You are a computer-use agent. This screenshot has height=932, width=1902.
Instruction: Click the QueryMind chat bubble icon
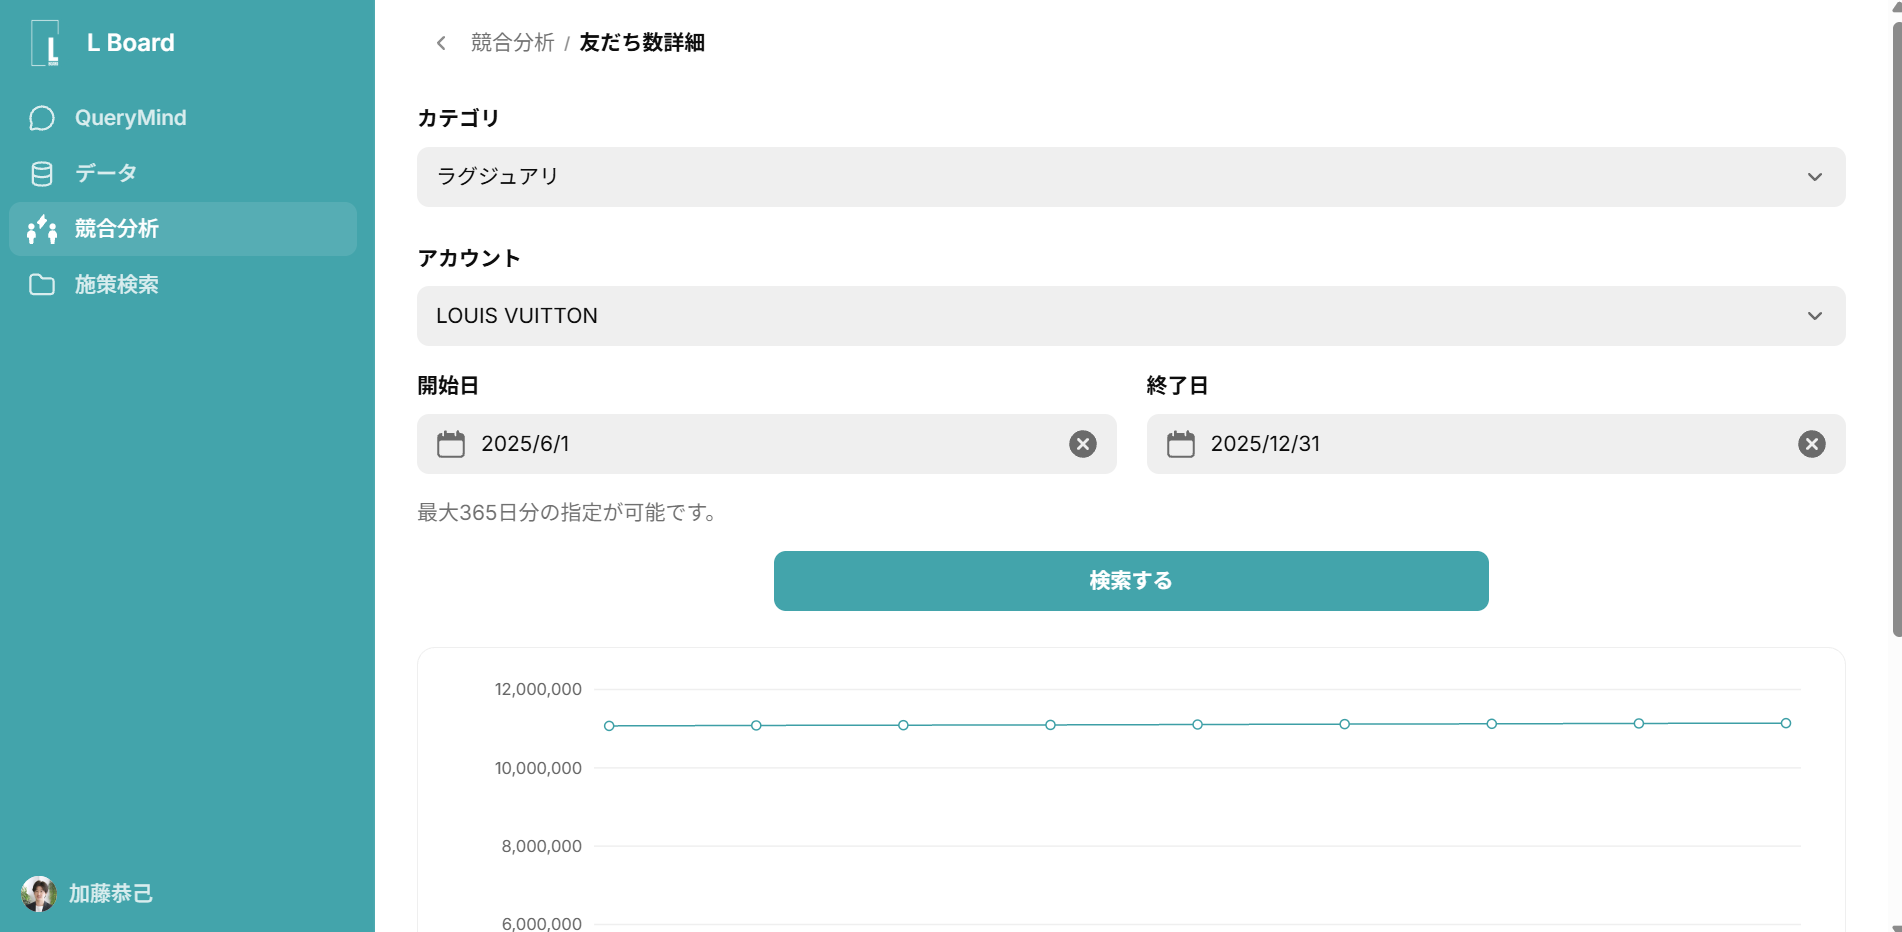42,118
